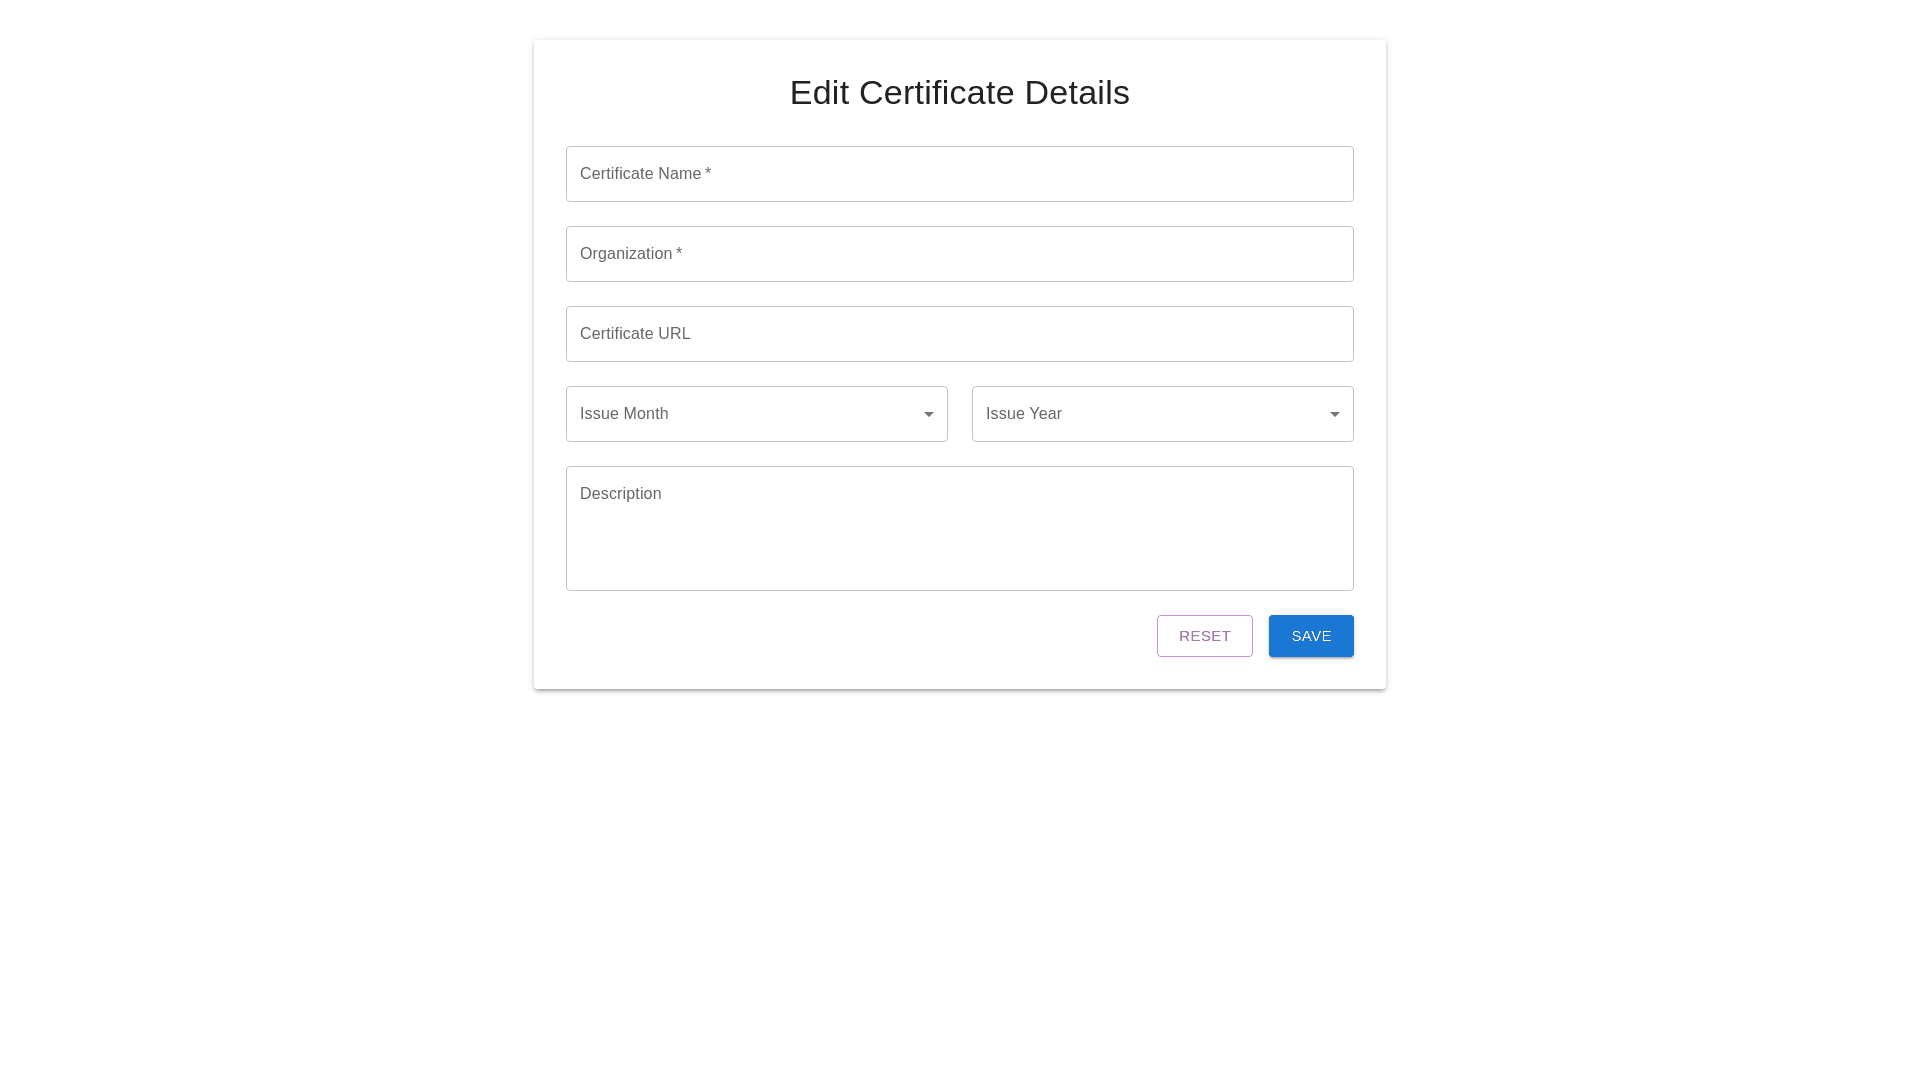The image size is (1920, 1080).
Task: Click the Issue Year caret arrow icon
Action: pos(1334,414)
